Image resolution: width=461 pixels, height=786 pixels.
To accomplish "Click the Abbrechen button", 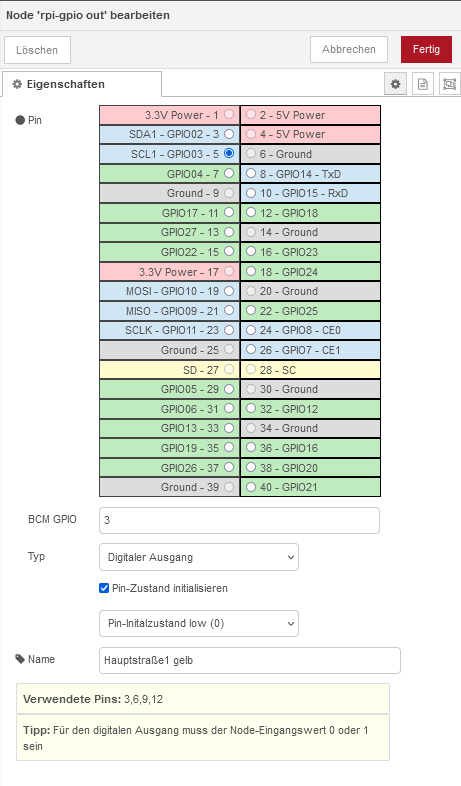I will (349, 49).
